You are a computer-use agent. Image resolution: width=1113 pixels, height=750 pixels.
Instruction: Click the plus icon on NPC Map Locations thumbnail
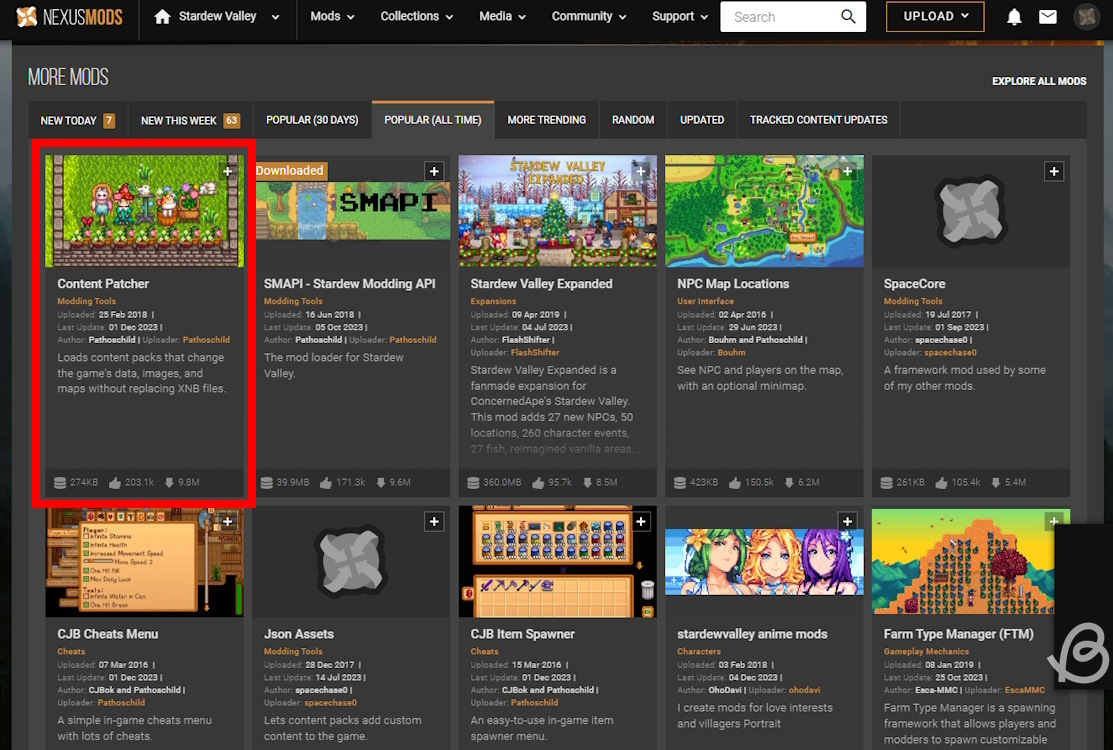847,171
